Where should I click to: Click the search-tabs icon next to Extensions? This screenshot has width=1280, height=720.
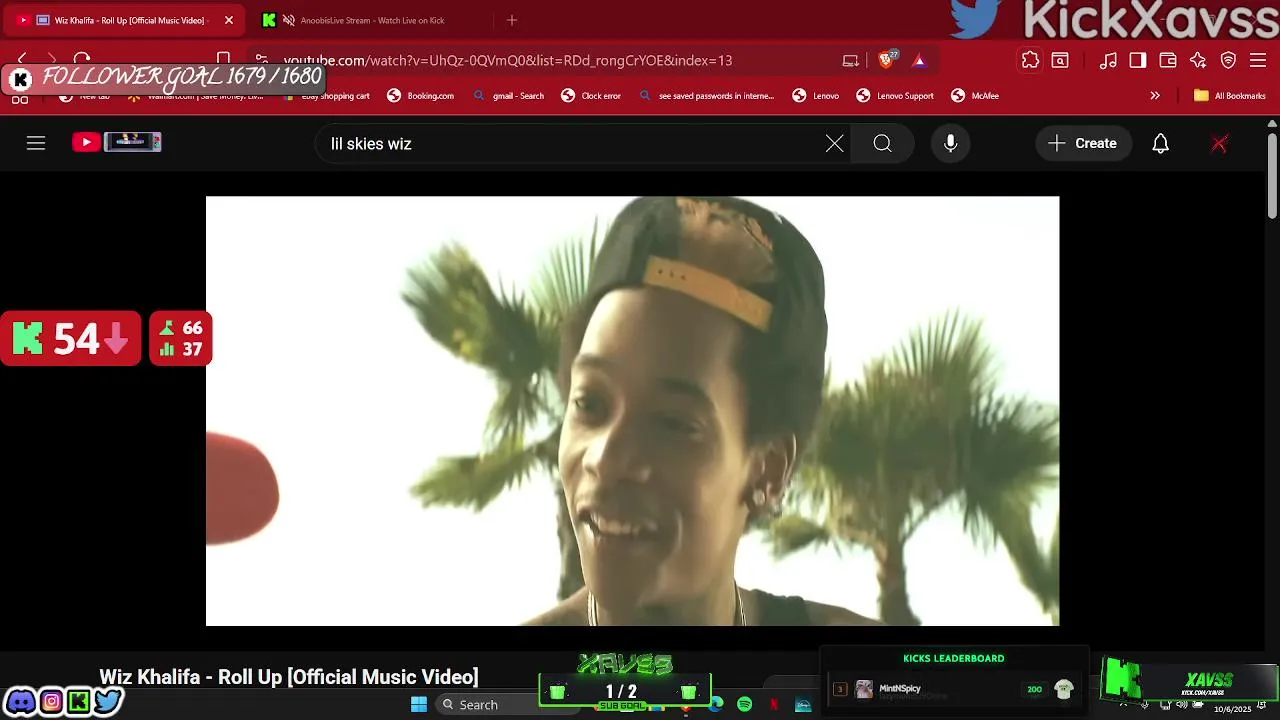pos(1060,60)
